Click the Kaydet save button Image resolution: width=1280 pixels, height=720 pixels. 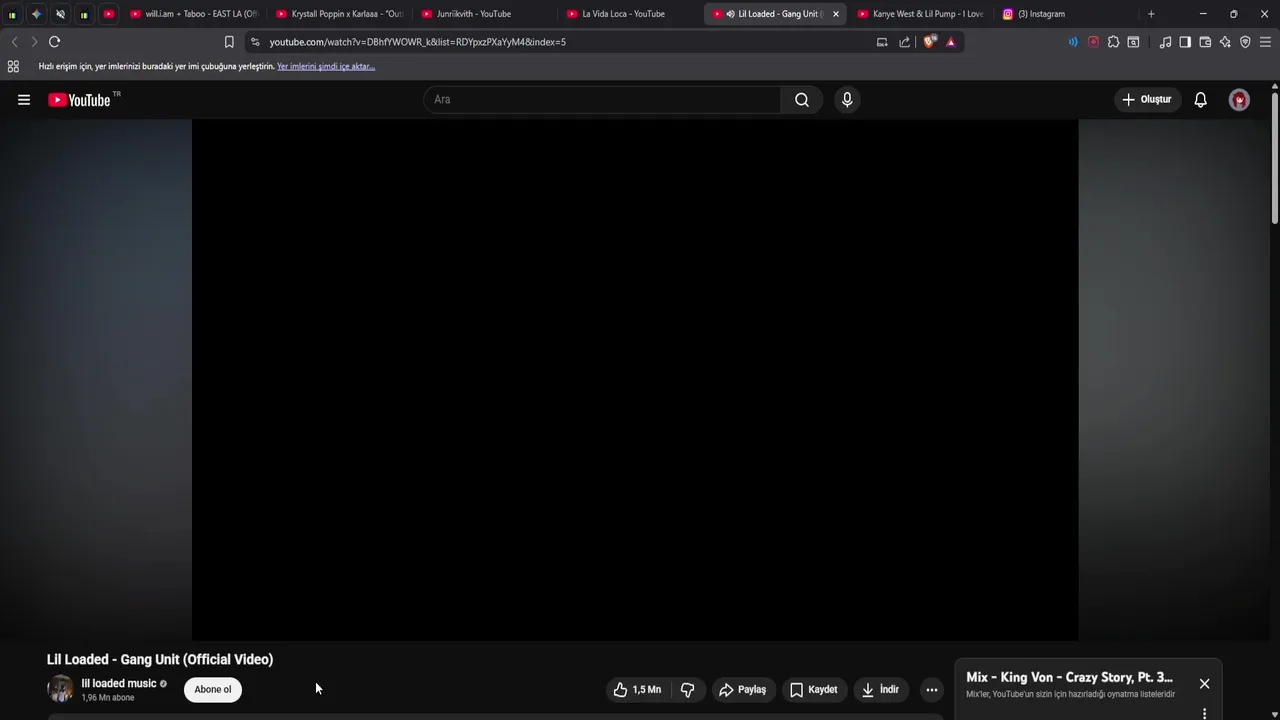point(814,689)
